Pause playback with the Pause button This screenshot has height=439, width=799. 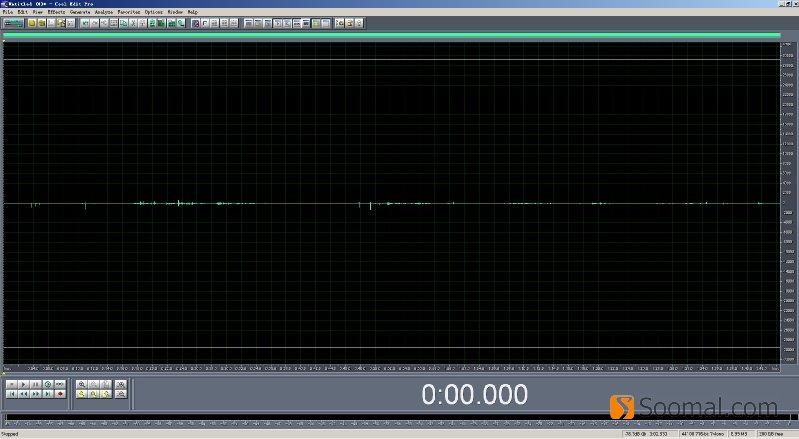tap(36, 385)
